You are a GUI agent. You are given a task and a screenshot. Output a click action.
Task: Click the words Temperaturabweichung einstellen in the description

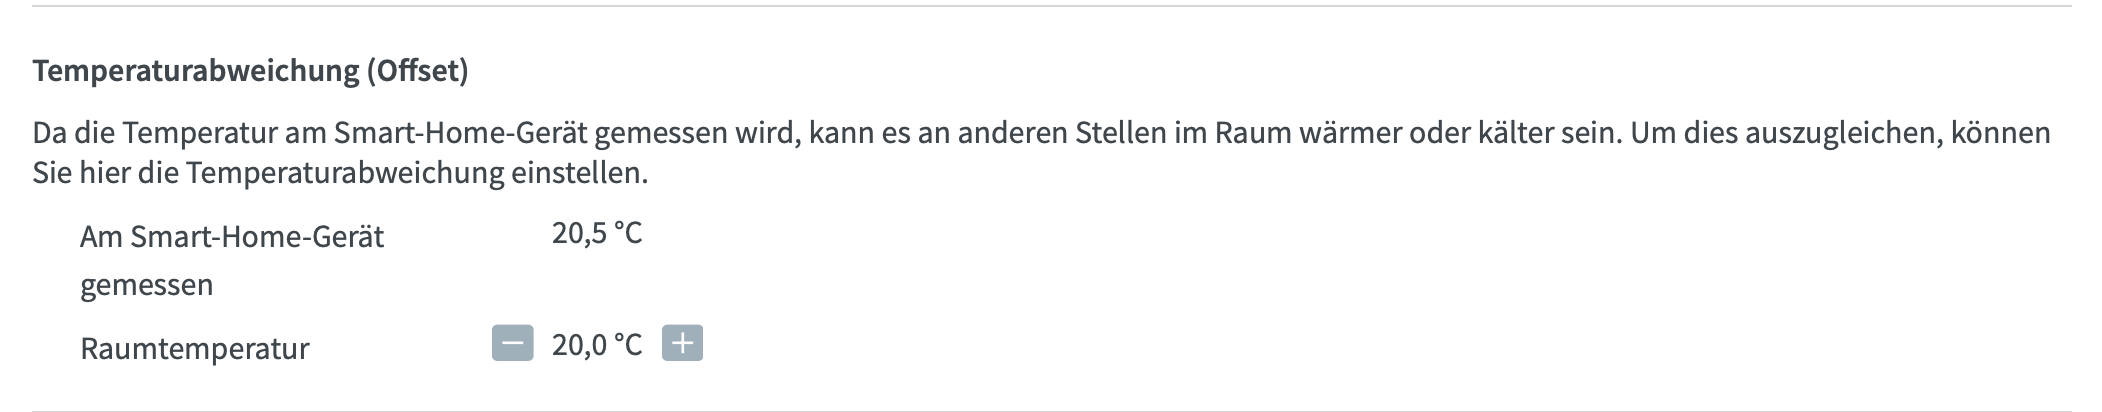tap(416, 173)
